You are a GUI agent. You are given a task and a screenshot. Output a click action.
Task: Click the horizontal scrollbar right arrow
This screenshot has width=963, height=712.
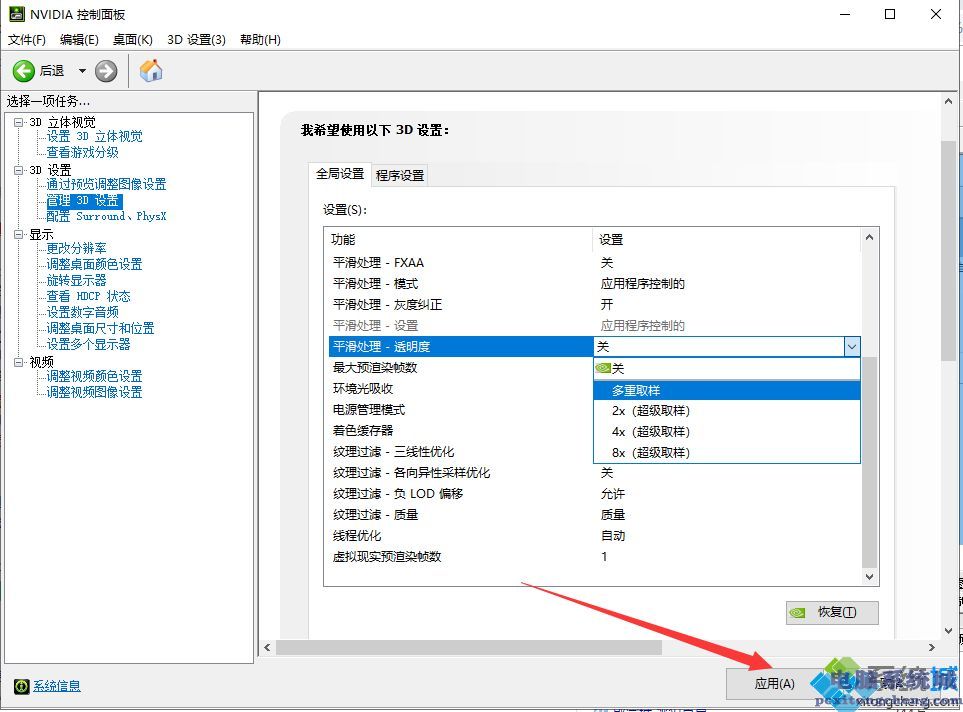pos(932,647)
